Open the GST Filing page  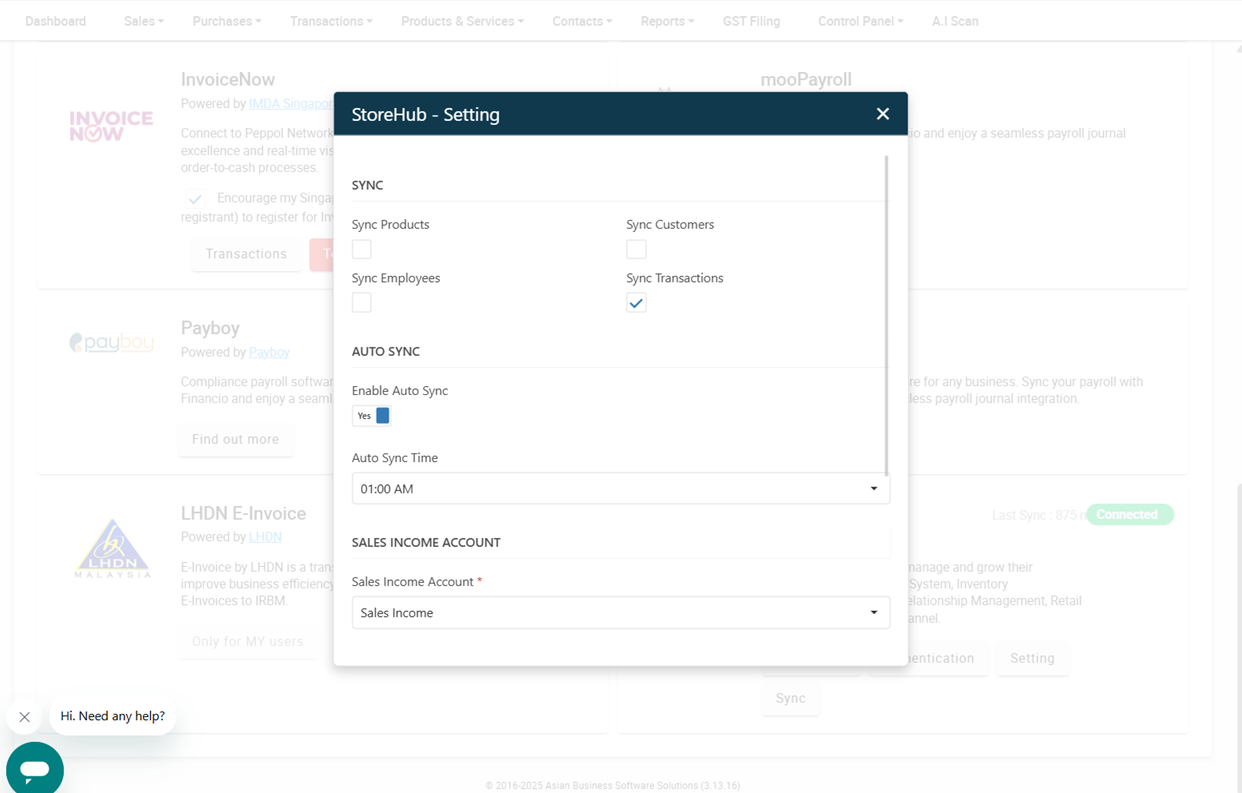751,21
